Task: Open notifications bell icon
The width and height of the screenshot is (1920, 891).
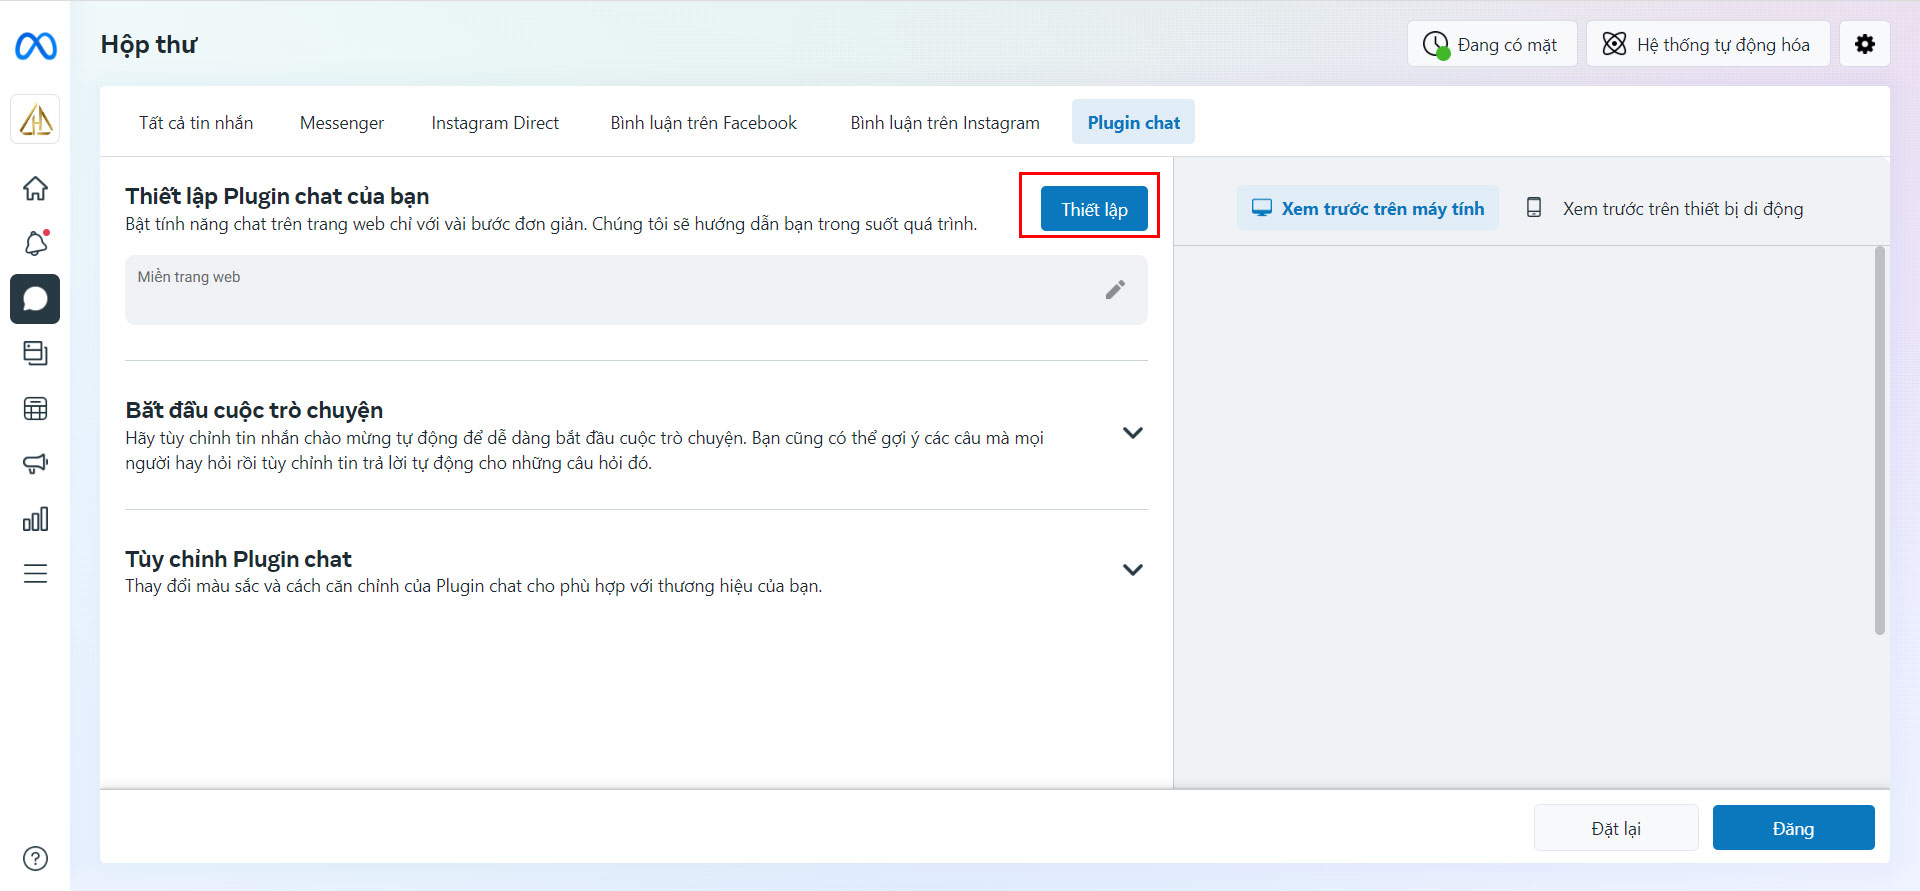Action: [36, 243]
